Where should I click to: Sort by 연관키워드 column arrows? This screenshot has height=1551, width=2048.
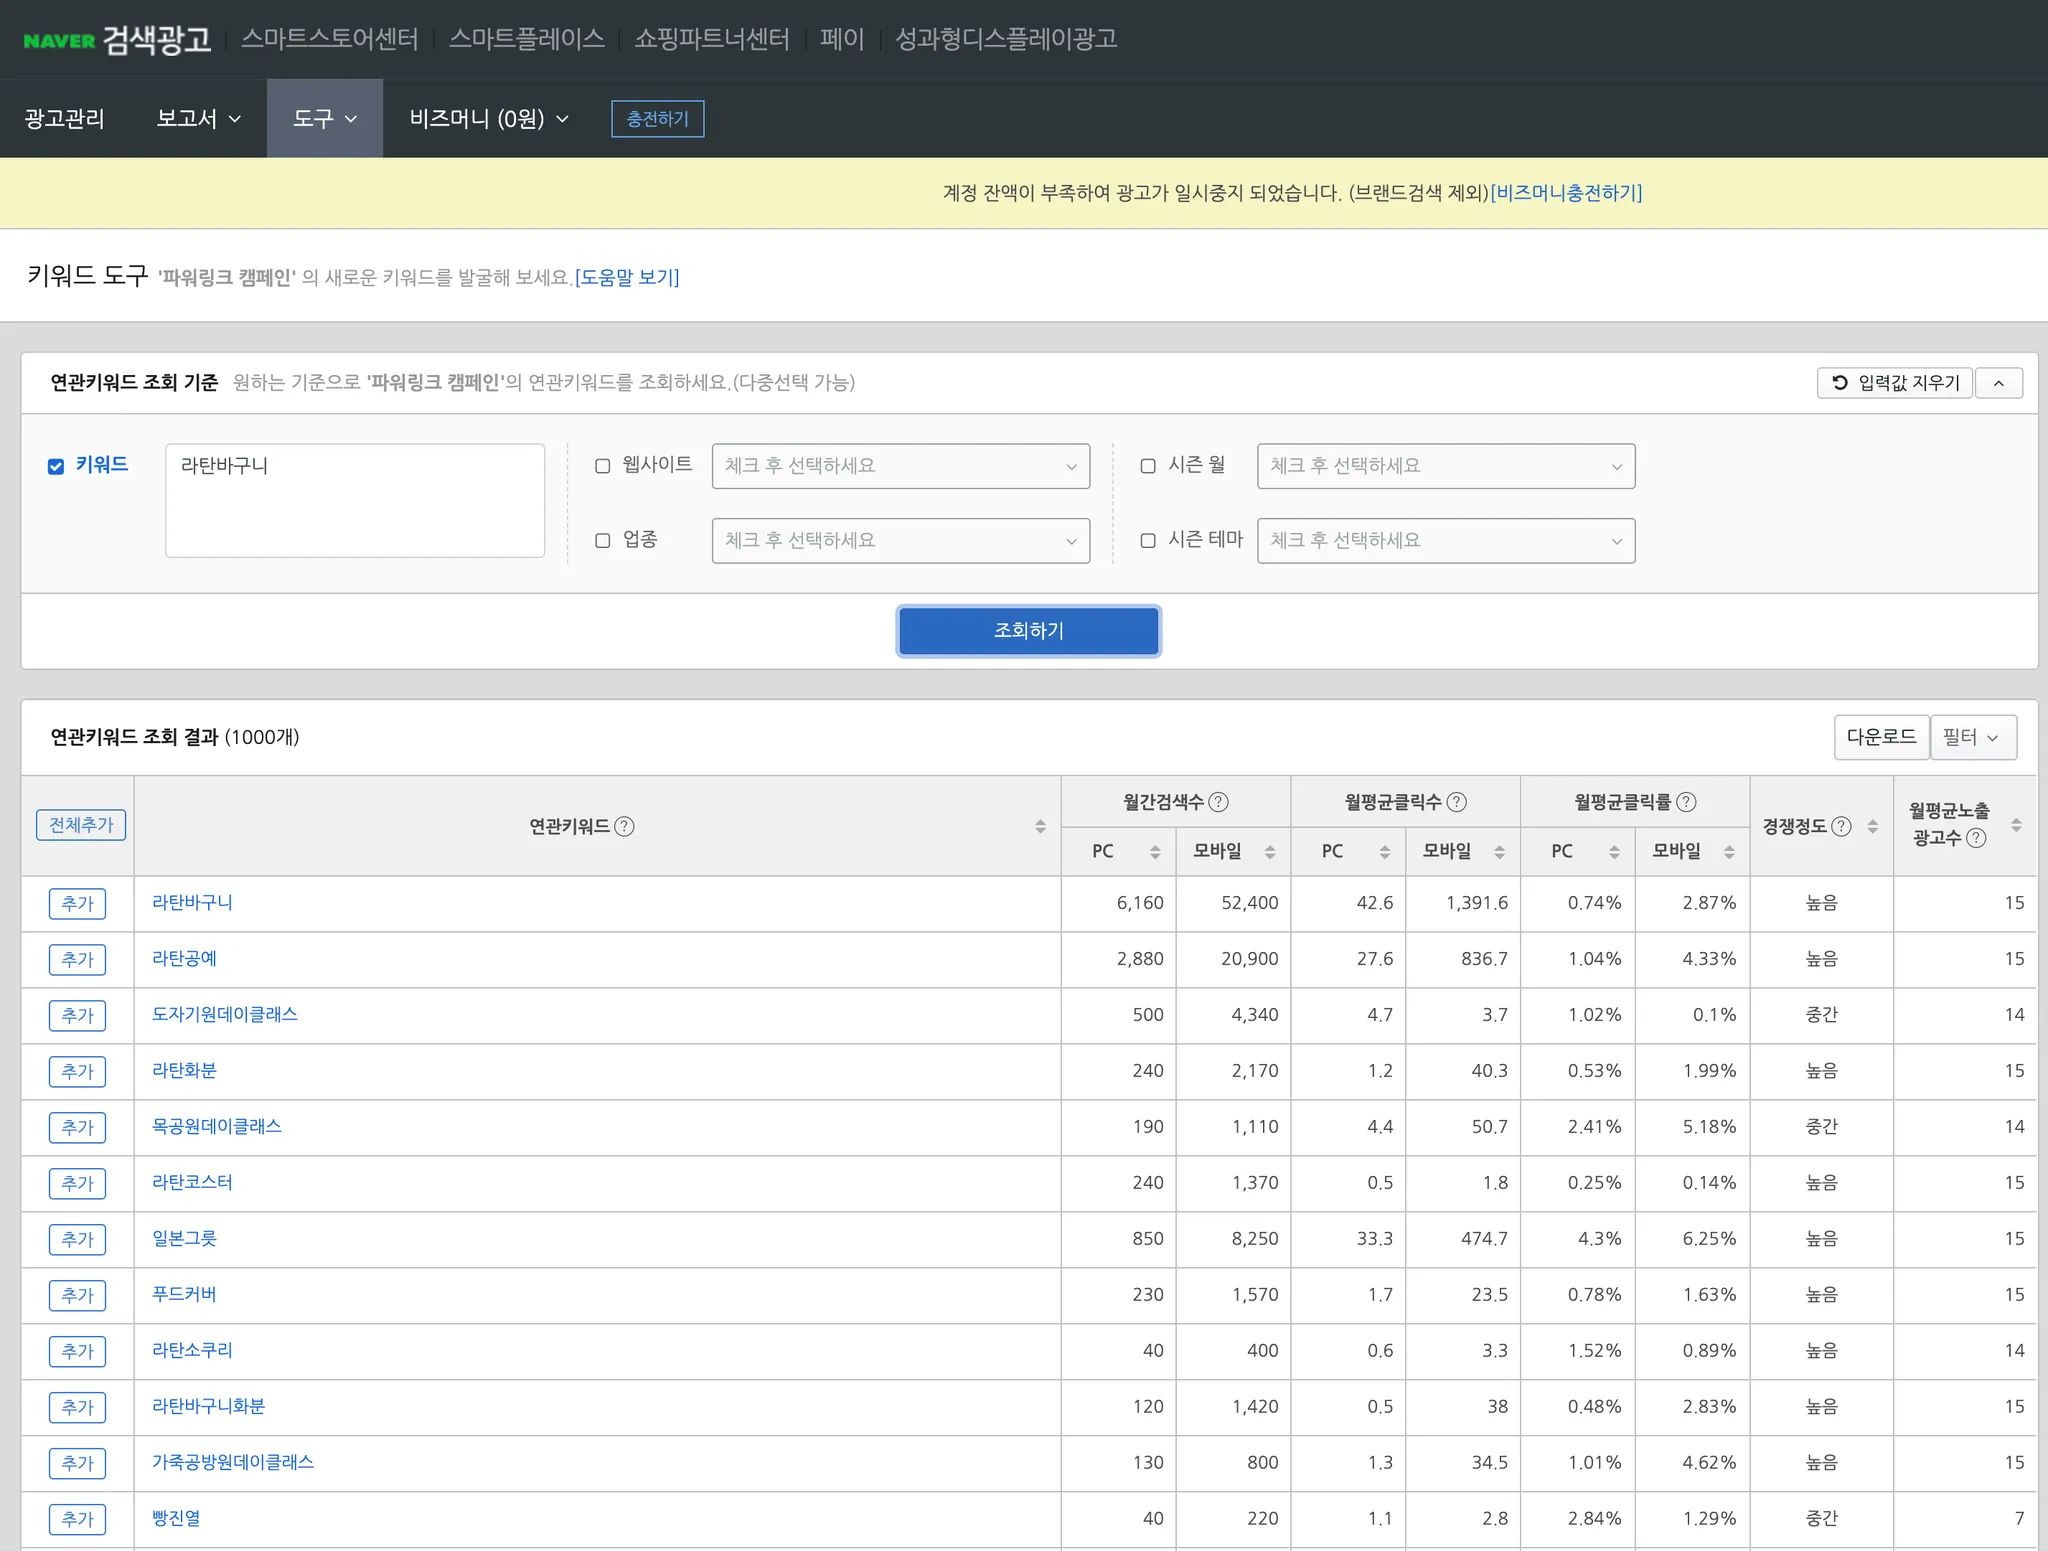pos(1040,826)
